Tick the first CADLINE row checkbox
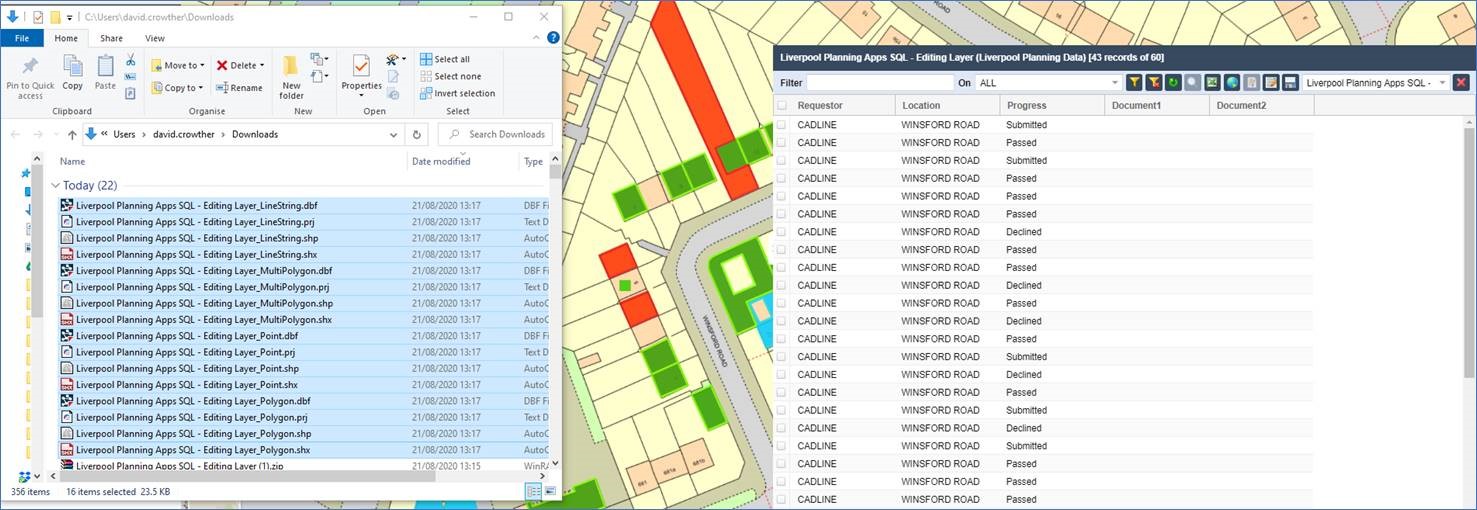 coord(782,125)
